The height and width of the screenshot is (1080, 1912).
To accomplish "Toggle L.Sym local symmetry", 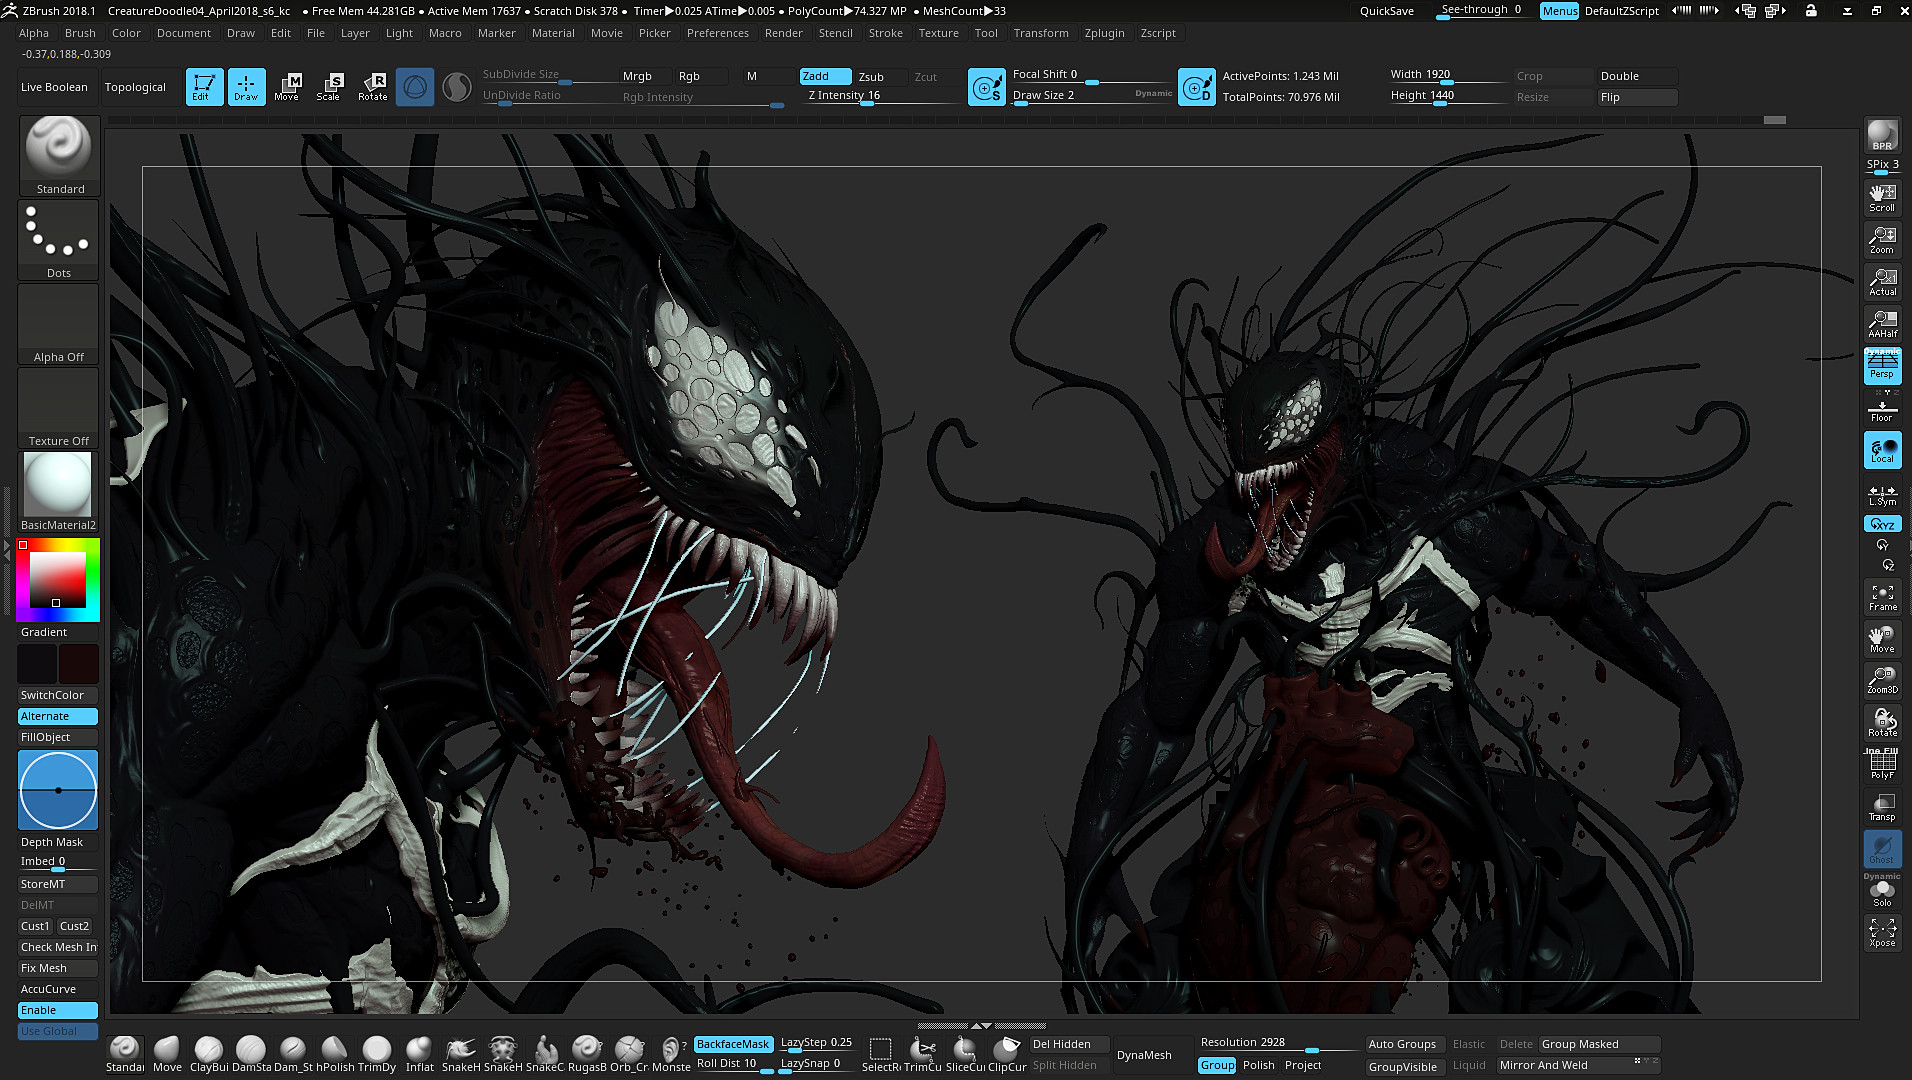I will pyautogui.click(x=1882, y=495).
